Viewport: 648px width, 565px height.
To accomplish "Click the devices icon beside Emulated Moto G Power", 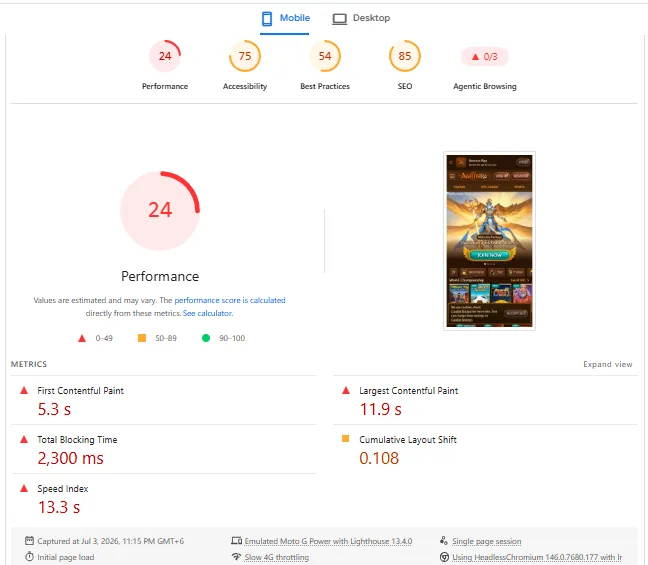I will (x=236, y=541).
